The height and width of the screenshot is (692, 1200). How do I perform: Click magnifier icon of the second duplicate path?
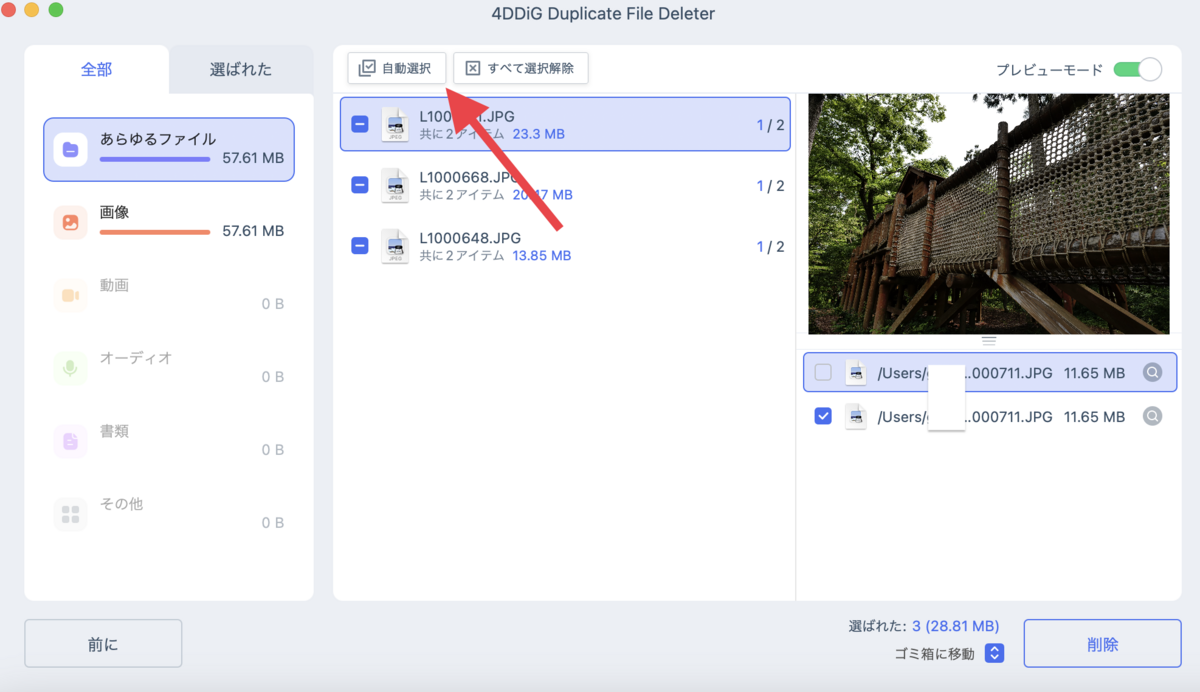click(1152, 416)
